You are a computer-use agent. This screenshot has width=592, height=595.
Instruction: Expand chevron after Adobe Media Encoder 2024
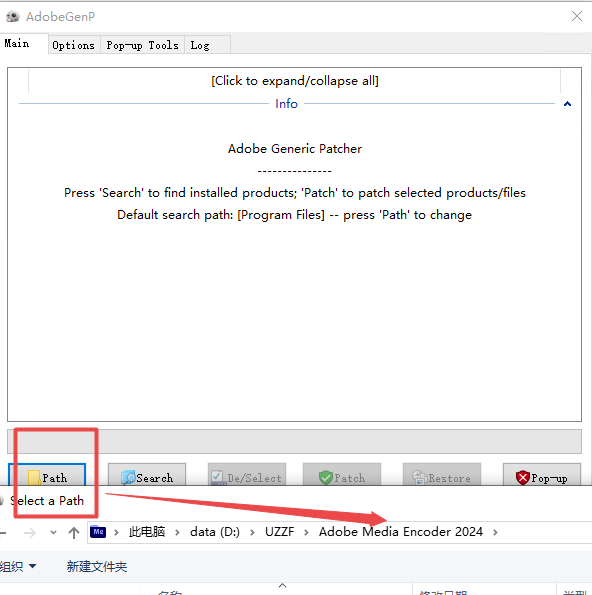pos(495,532)
